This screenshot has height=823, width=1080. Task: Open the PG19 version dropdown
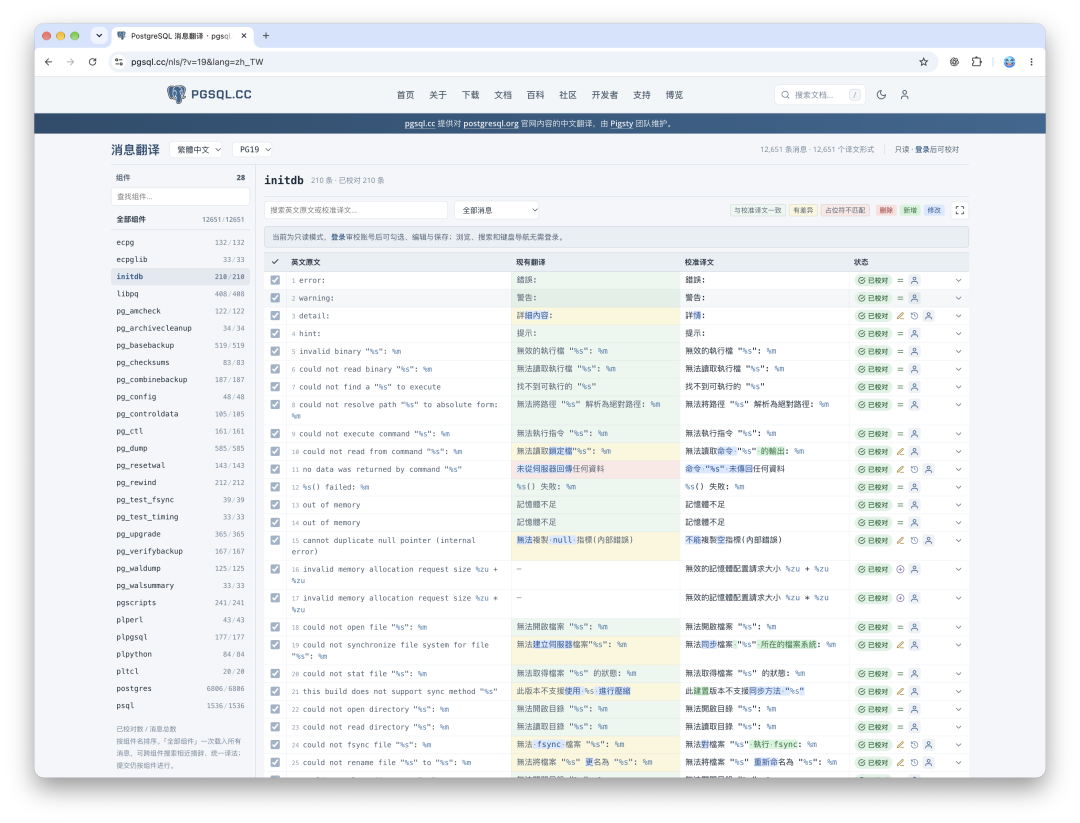253,149
